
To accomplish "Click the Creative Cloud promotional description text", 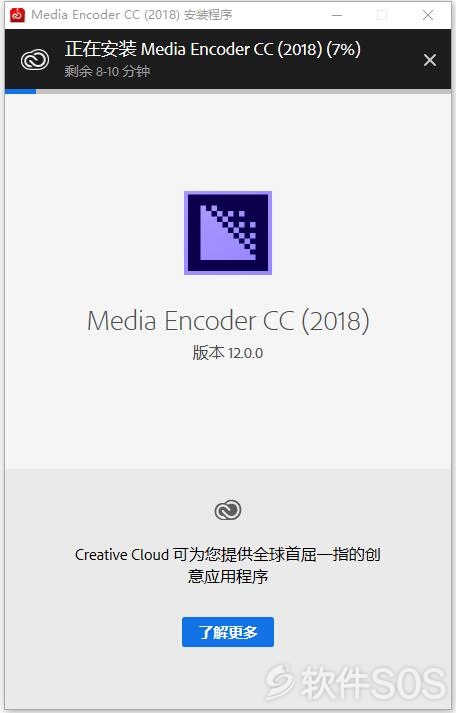I will [228, 565].
